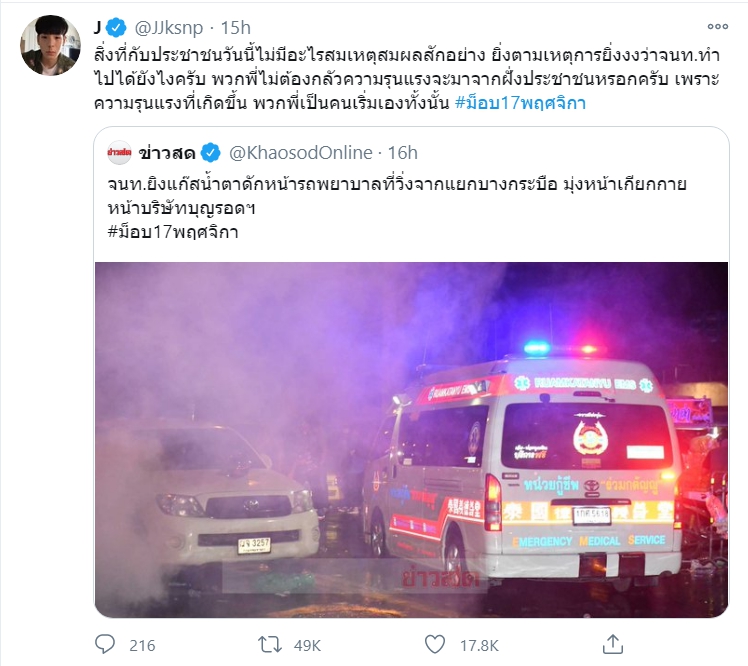
Task: Open the quoted tweet's 16h timestamp
Action: point(403,153)
